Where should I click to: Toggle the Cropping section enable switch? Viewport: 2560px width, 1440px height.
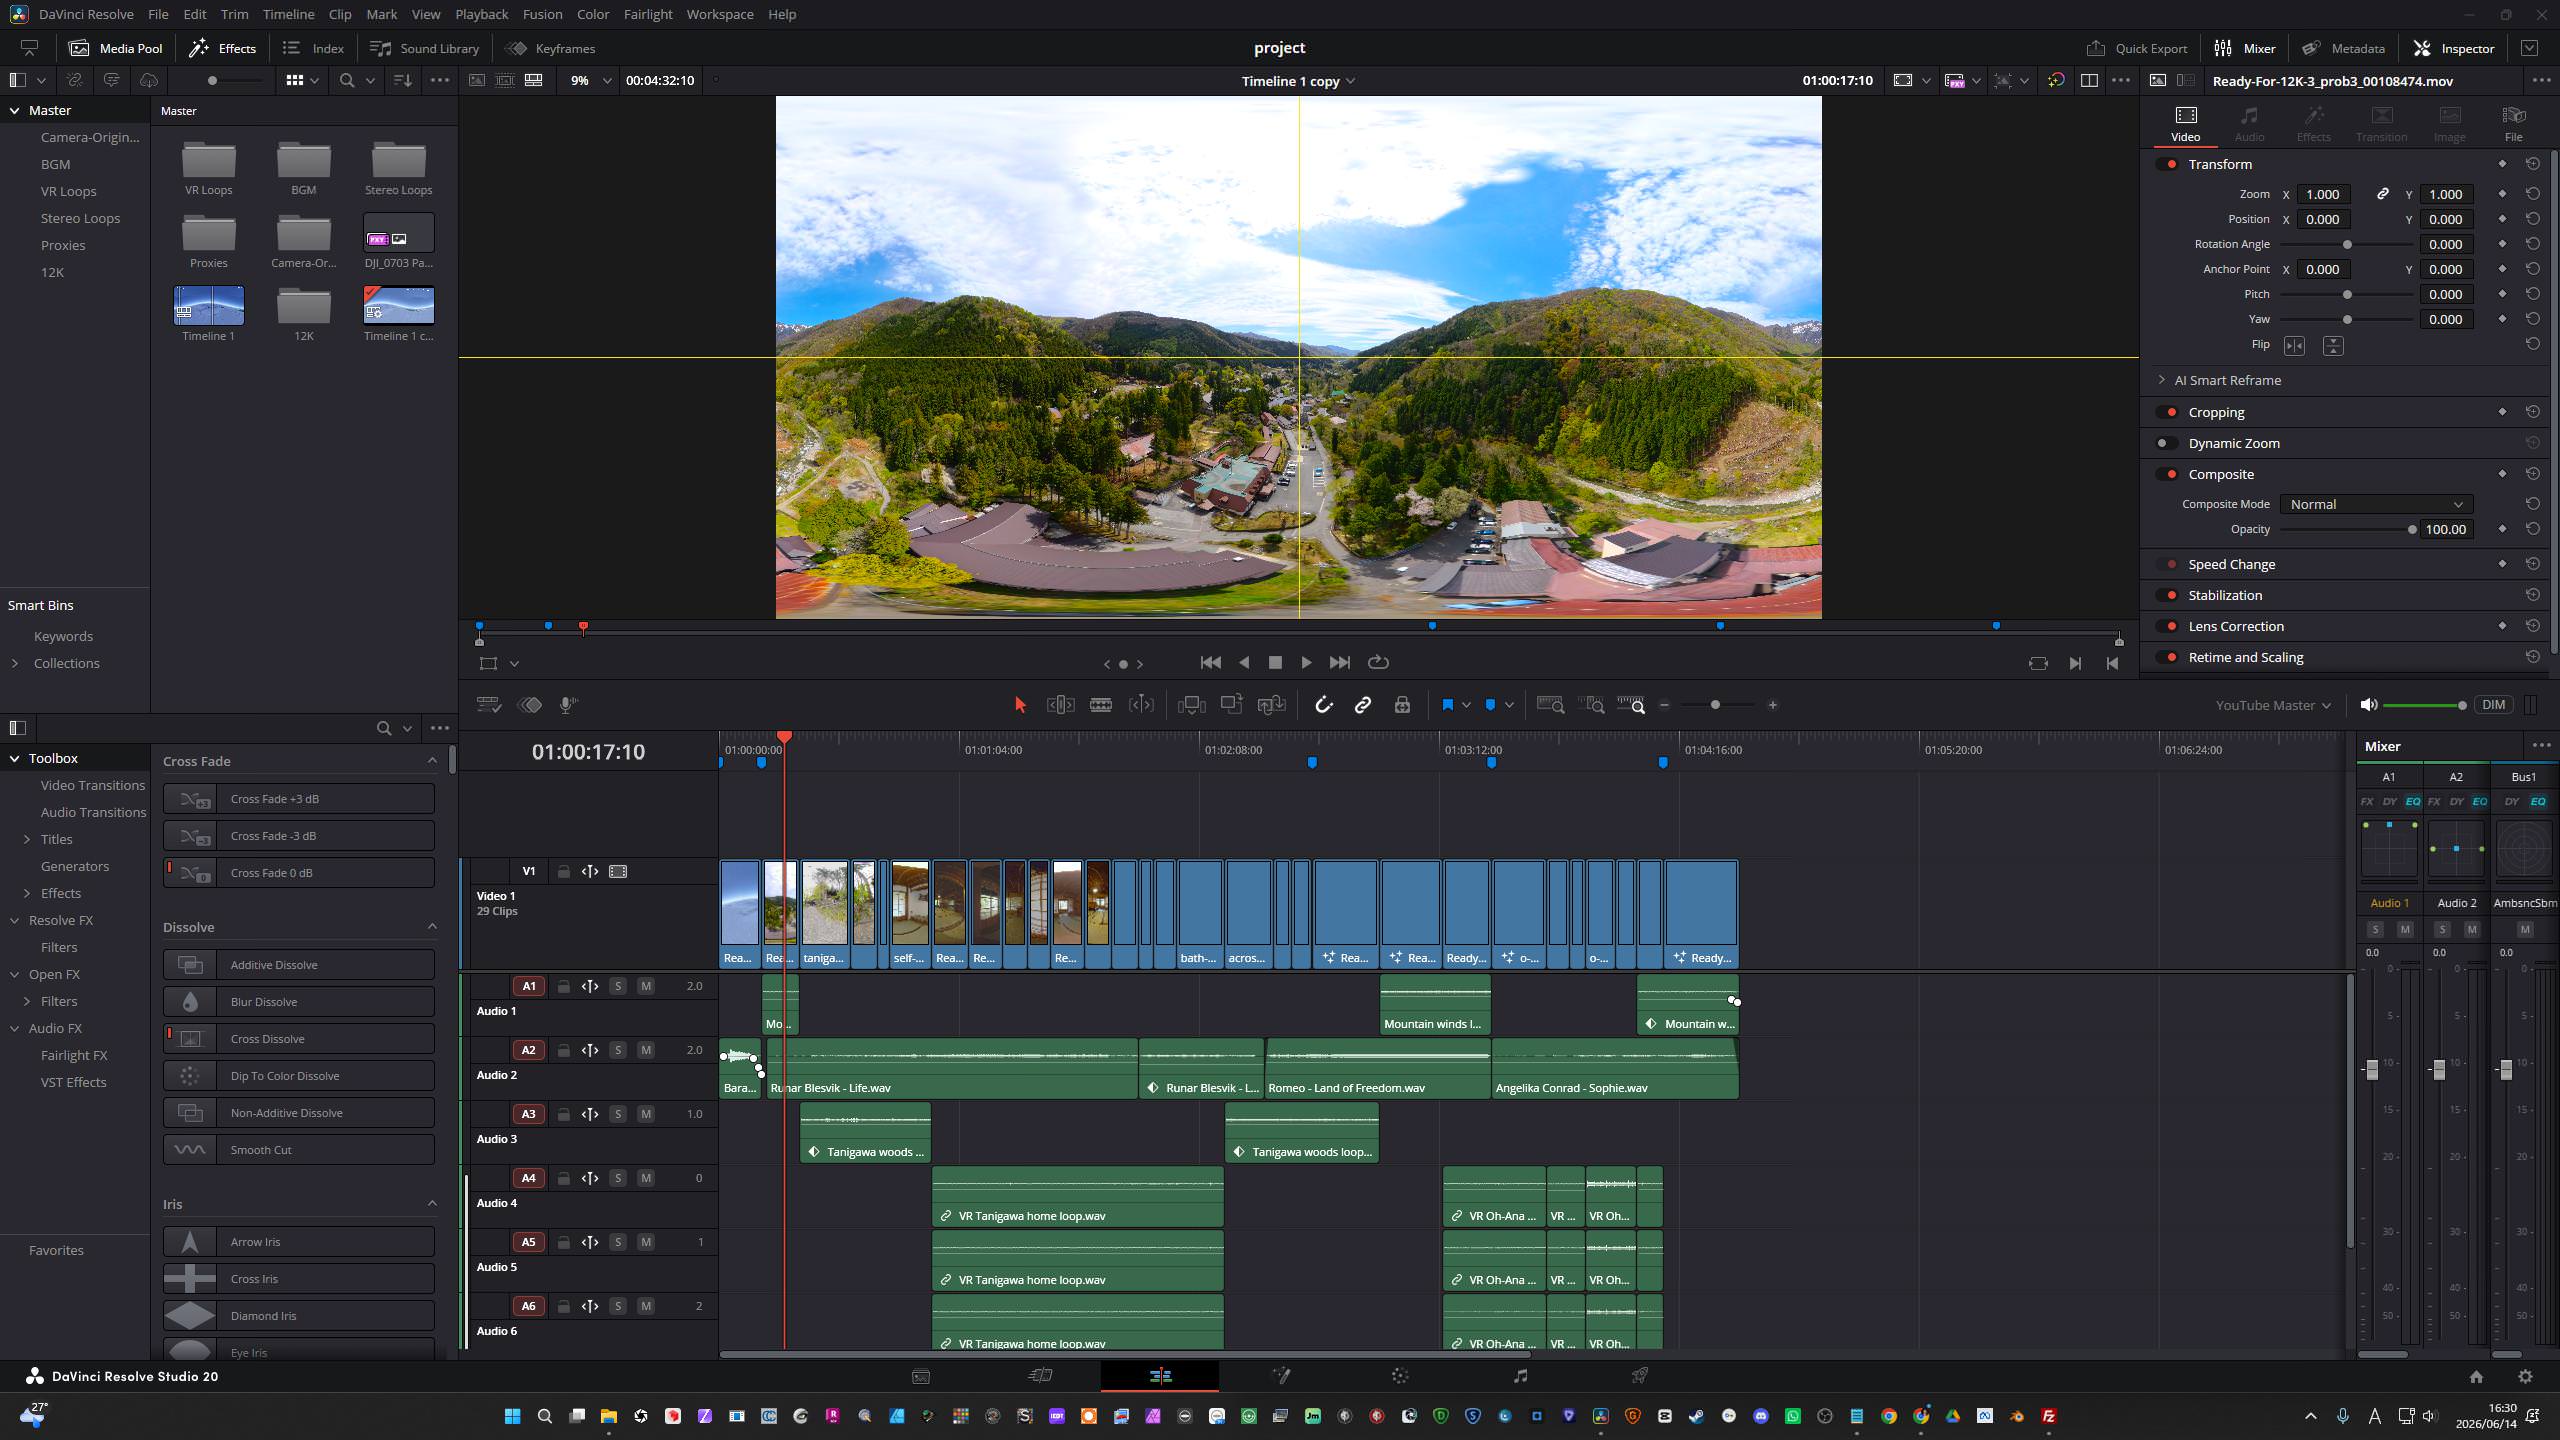pos(2167,412)
